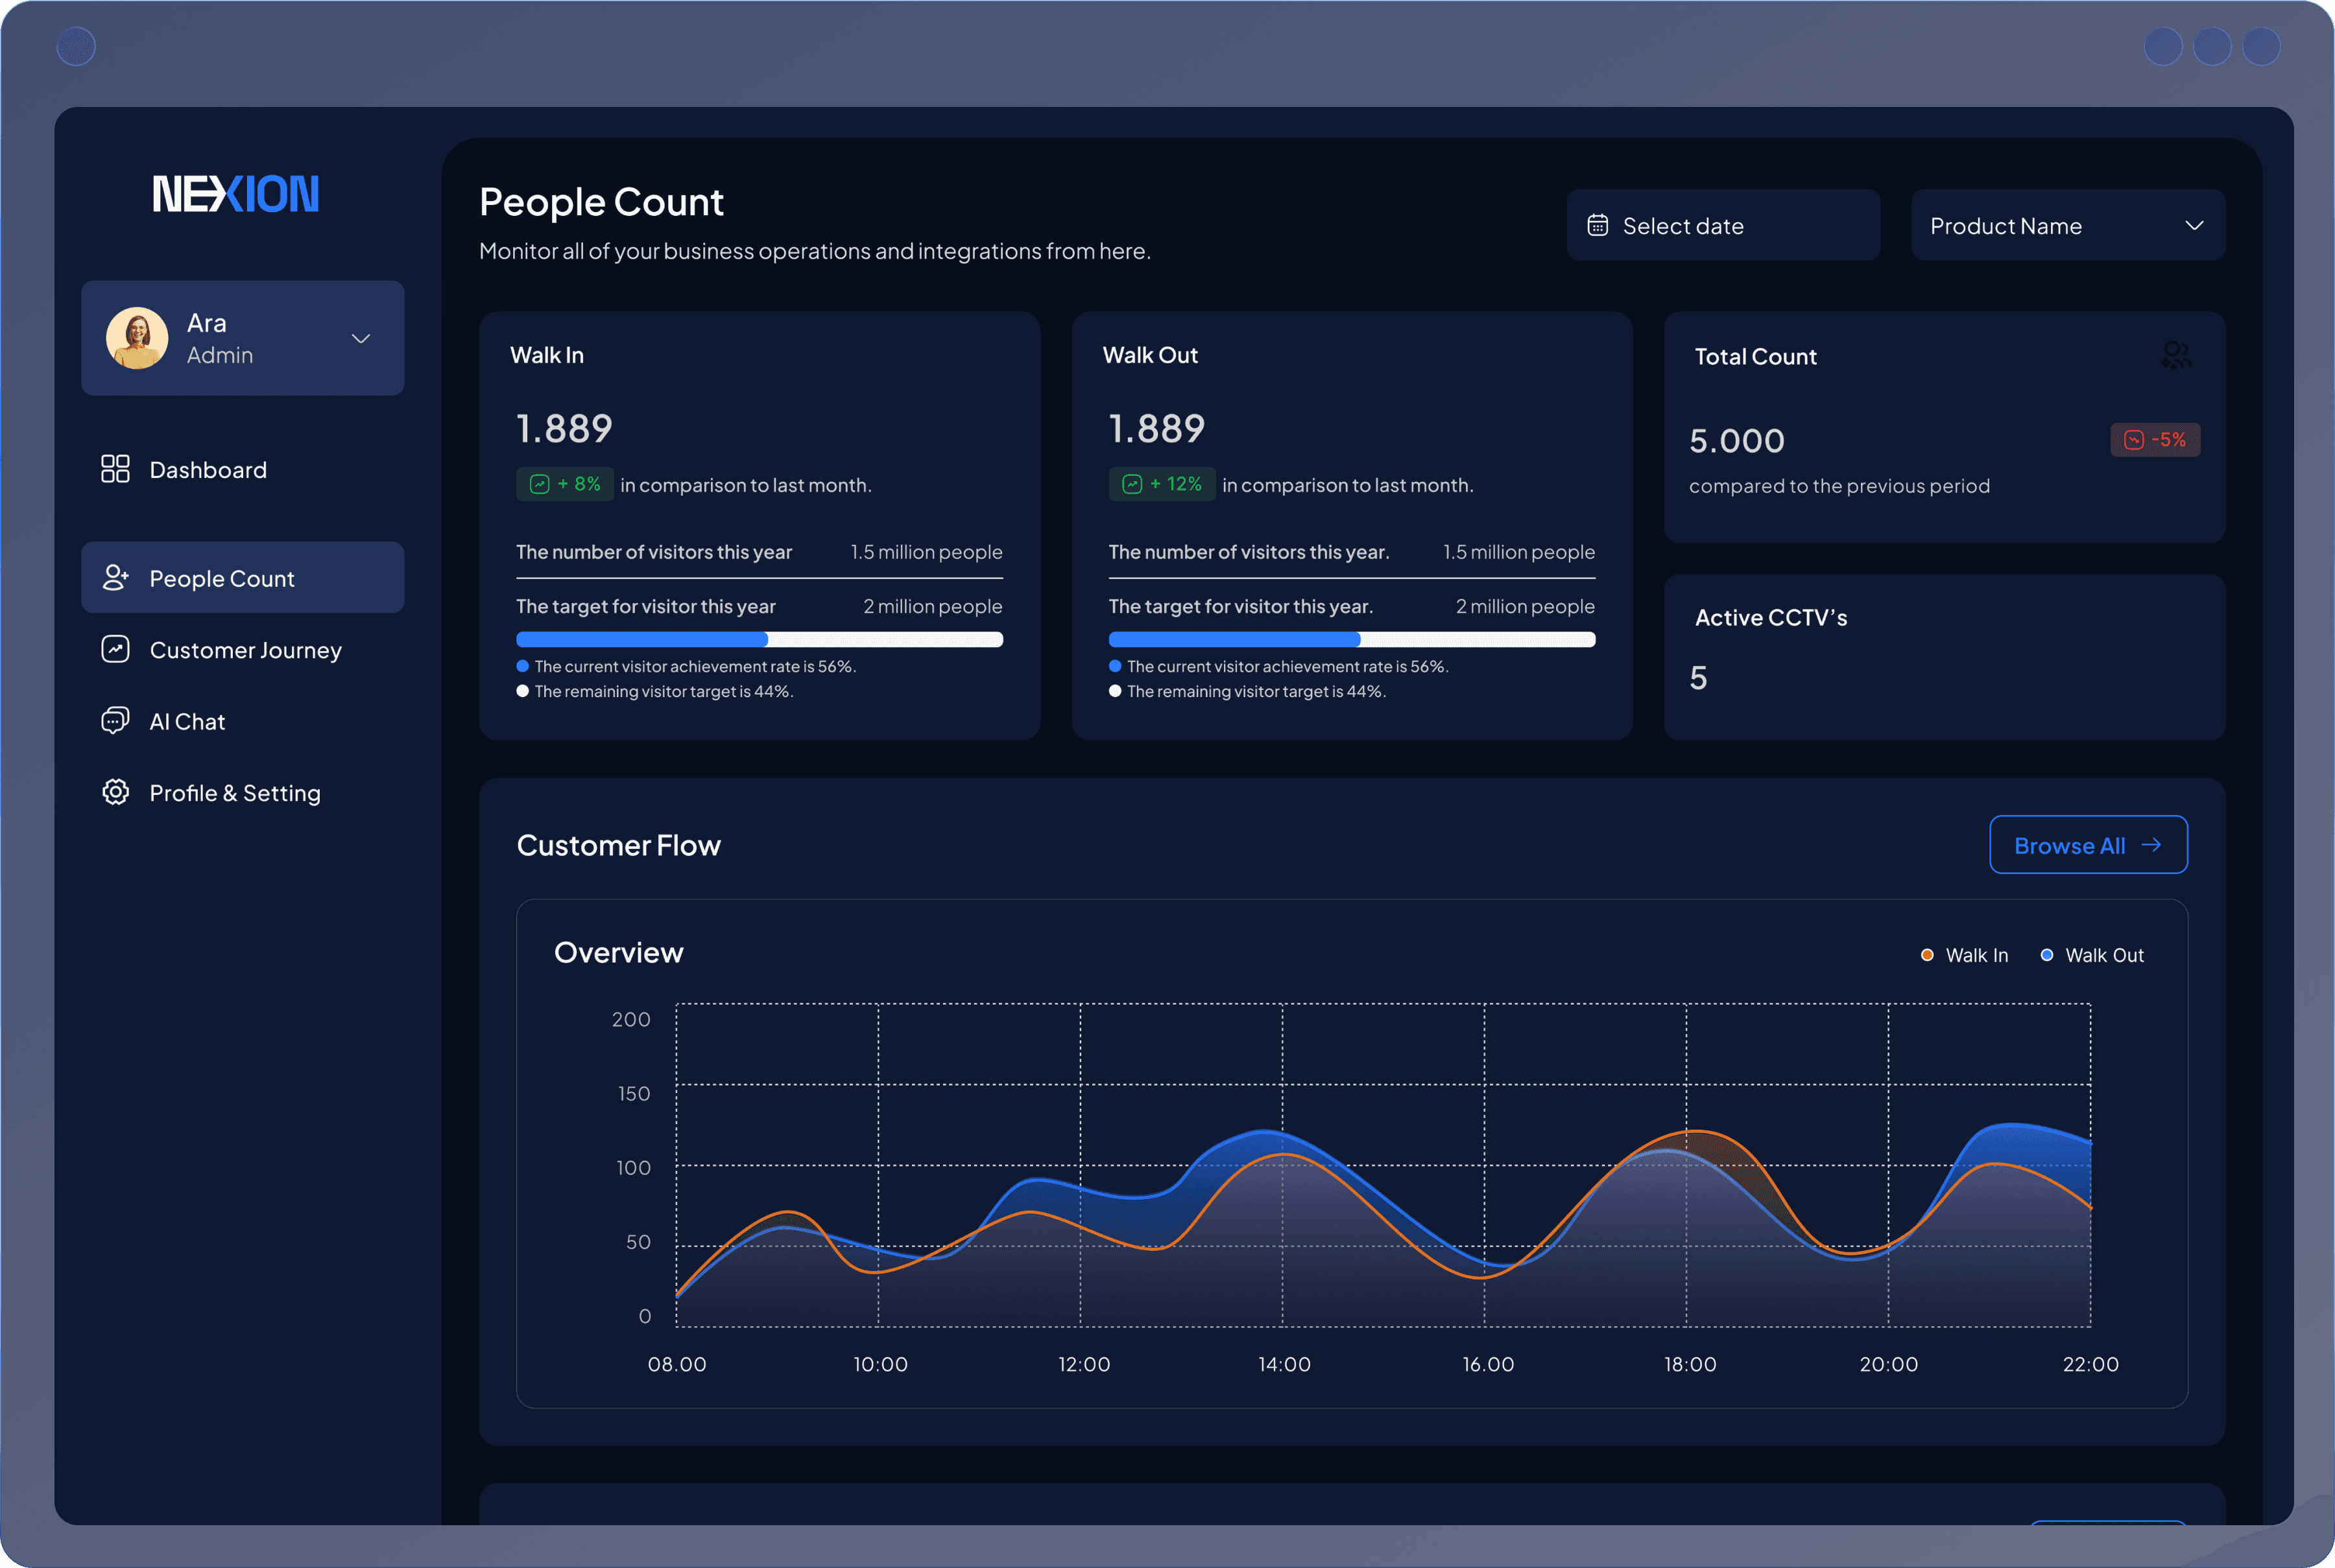Click the green +8% growth badge
The image size is (2335, 1568).
pos(565,484)
